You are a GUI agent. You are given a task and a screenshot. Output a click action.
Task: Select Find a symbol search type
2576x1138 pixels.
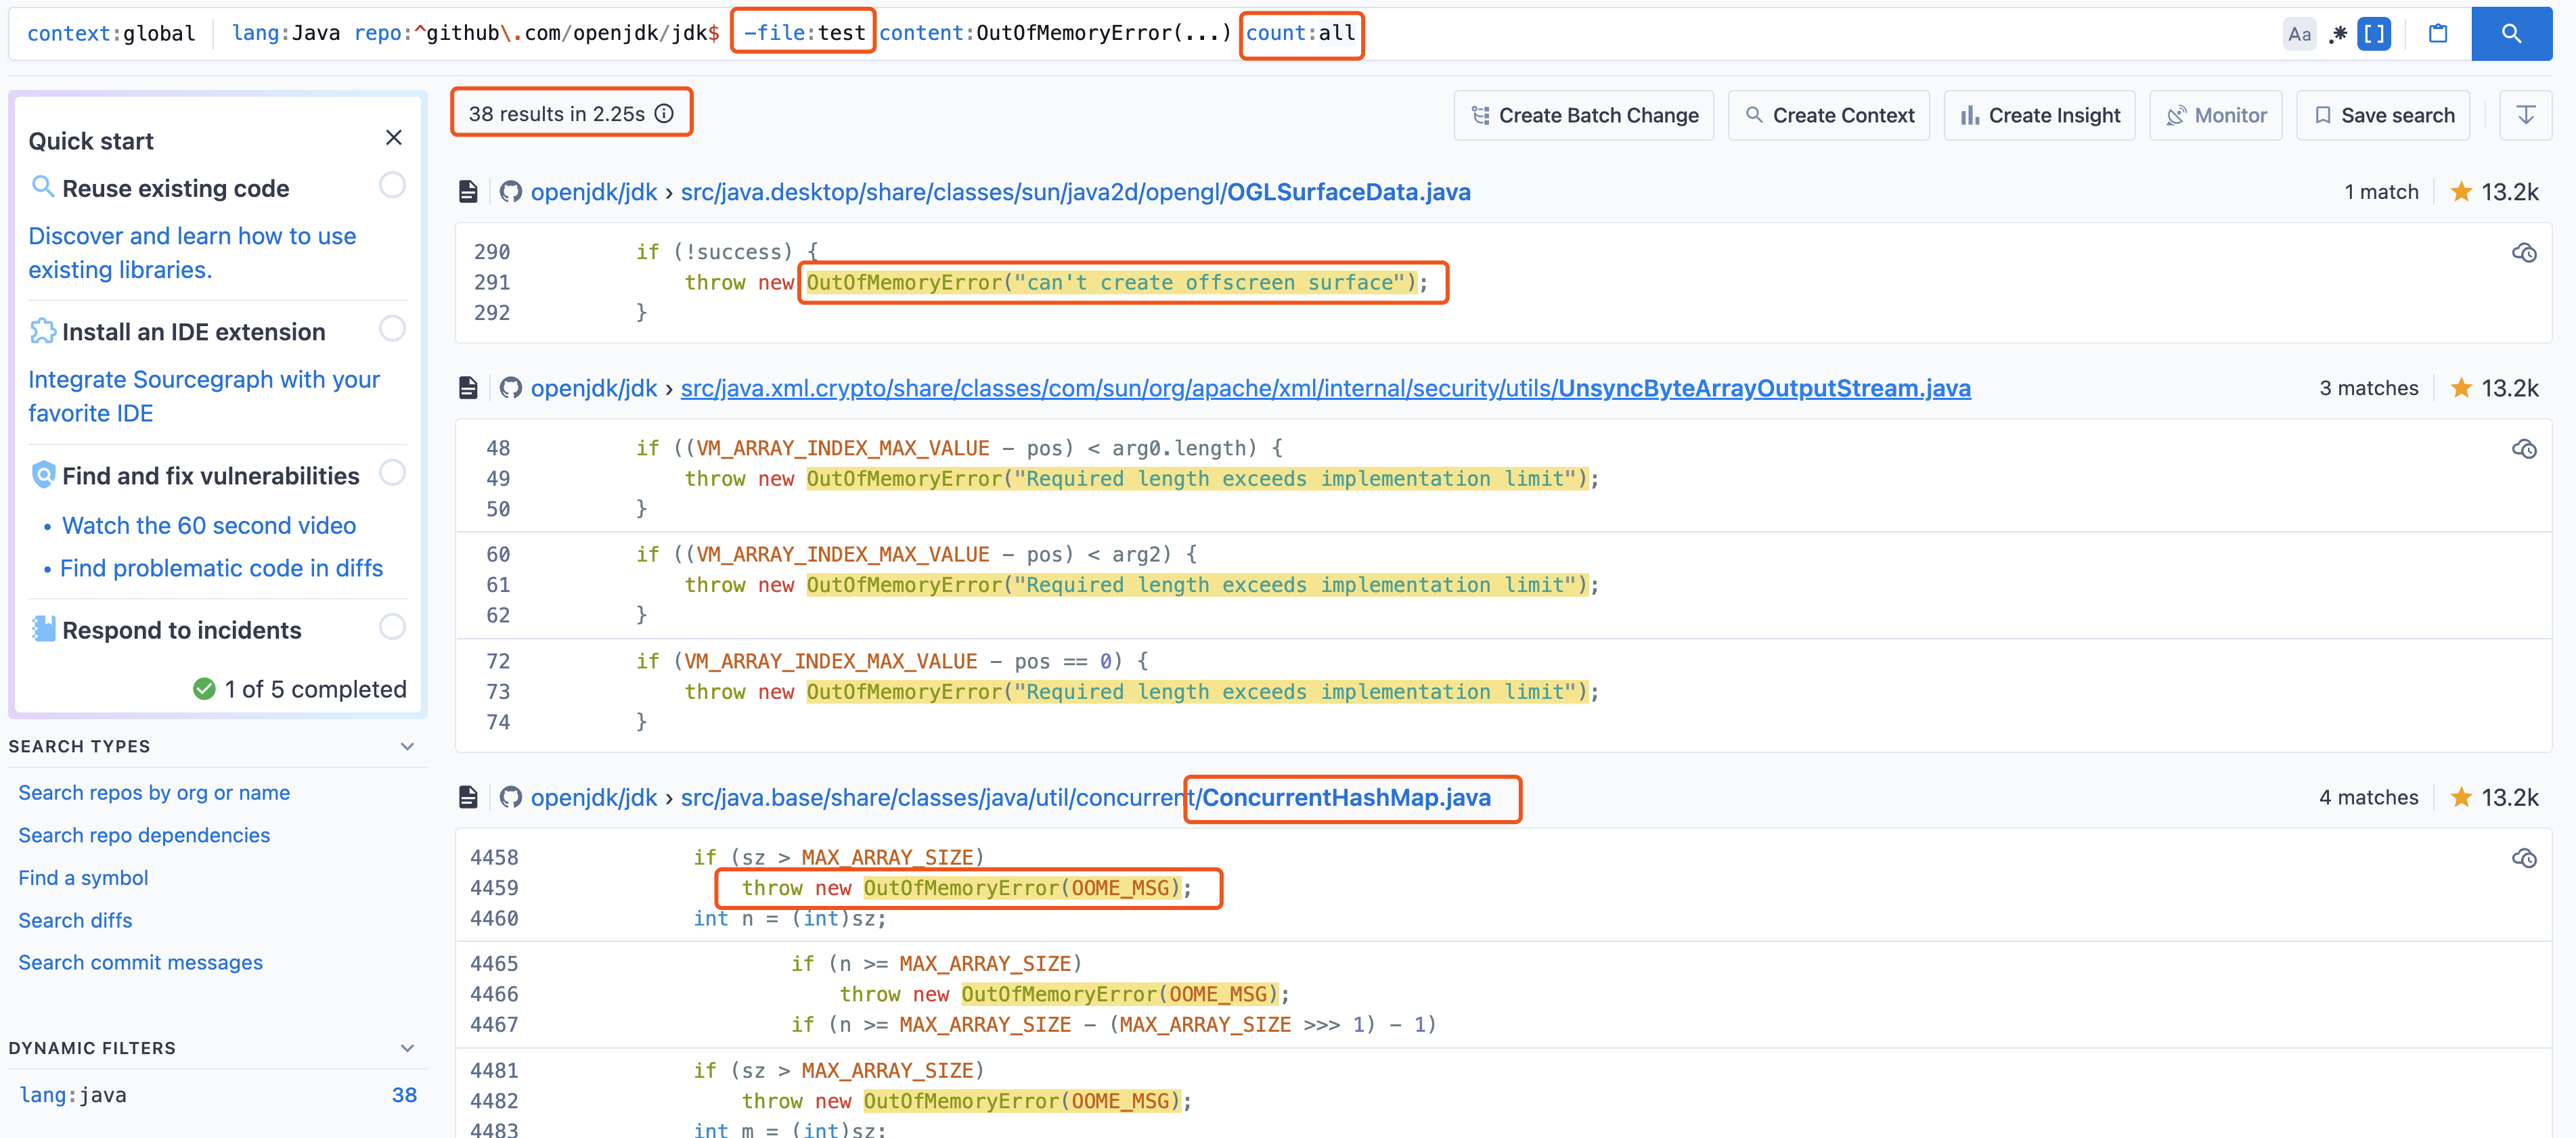click(83, 878)
